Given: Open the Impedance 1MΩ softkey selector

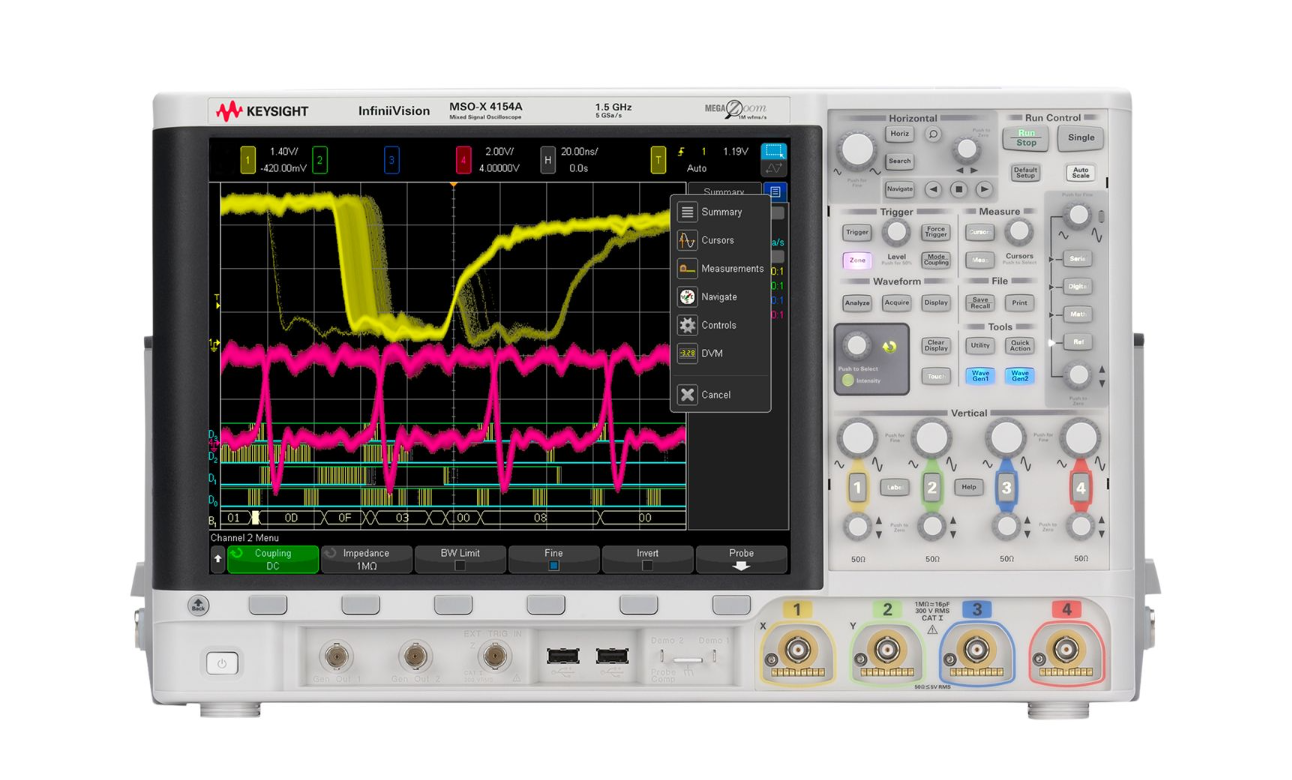Looking at the screenshot, I should click(365, 558).
